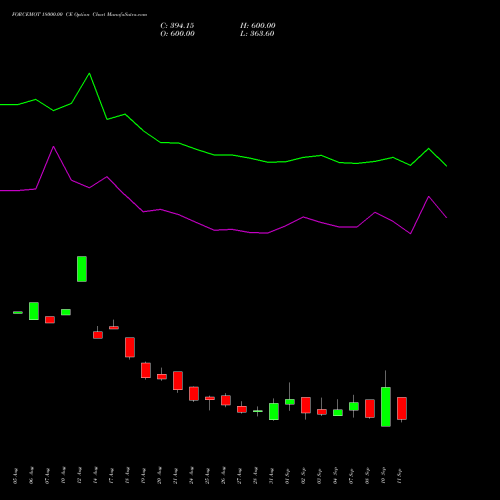Click the 02 Sep date label
500x500 pixels.
[x=304, y=476]
